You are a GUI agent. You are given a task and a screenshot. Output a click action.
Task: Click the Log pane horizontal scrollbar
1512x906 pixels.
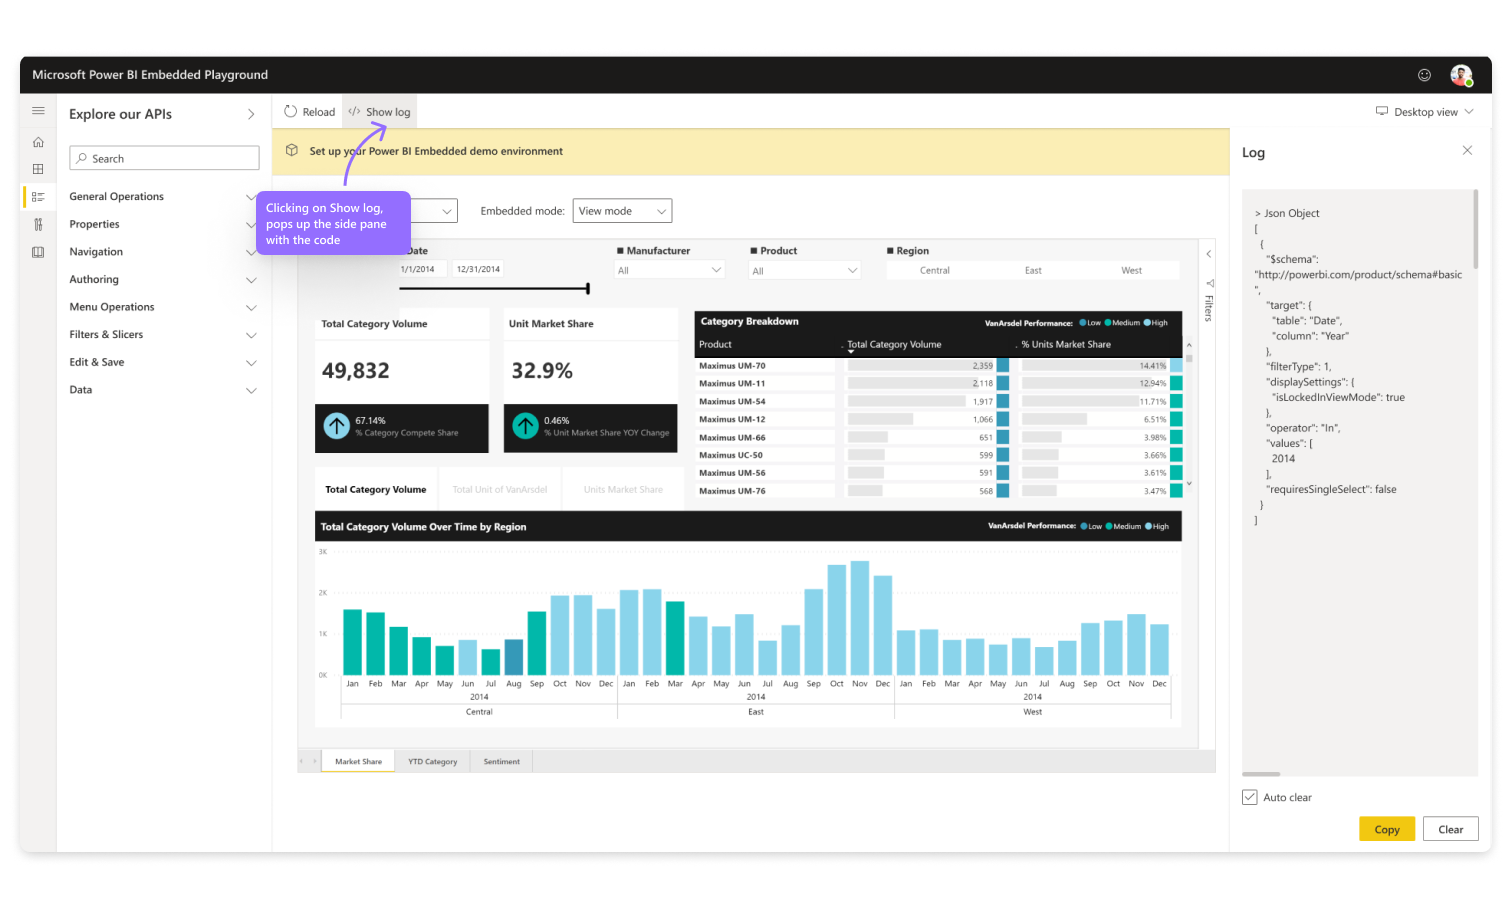[1261, 774]
